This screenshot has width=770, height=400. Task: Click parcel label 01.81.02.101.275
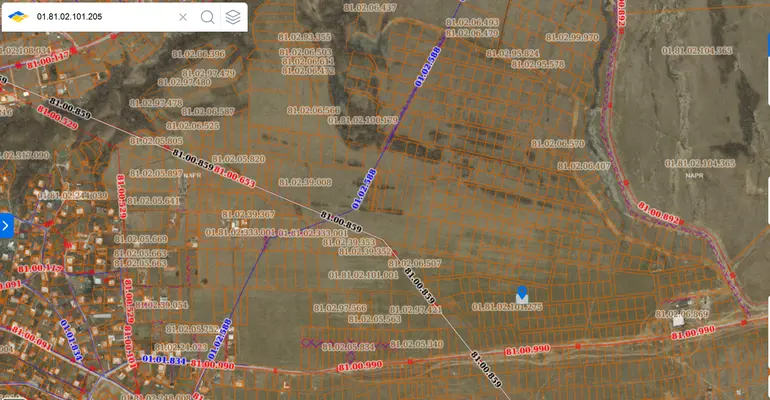[x=507, y=307]
